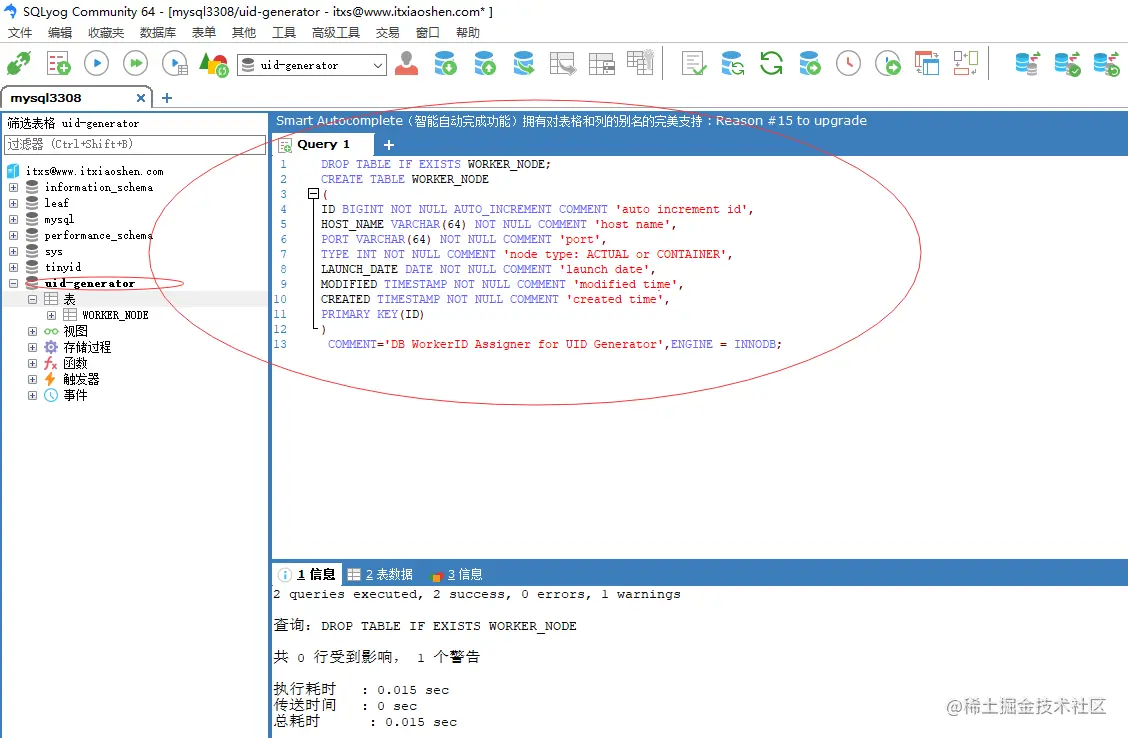Open the 数据库 menu
Viewport: 1128px width, 738px height.
click(x=158, y=32)
